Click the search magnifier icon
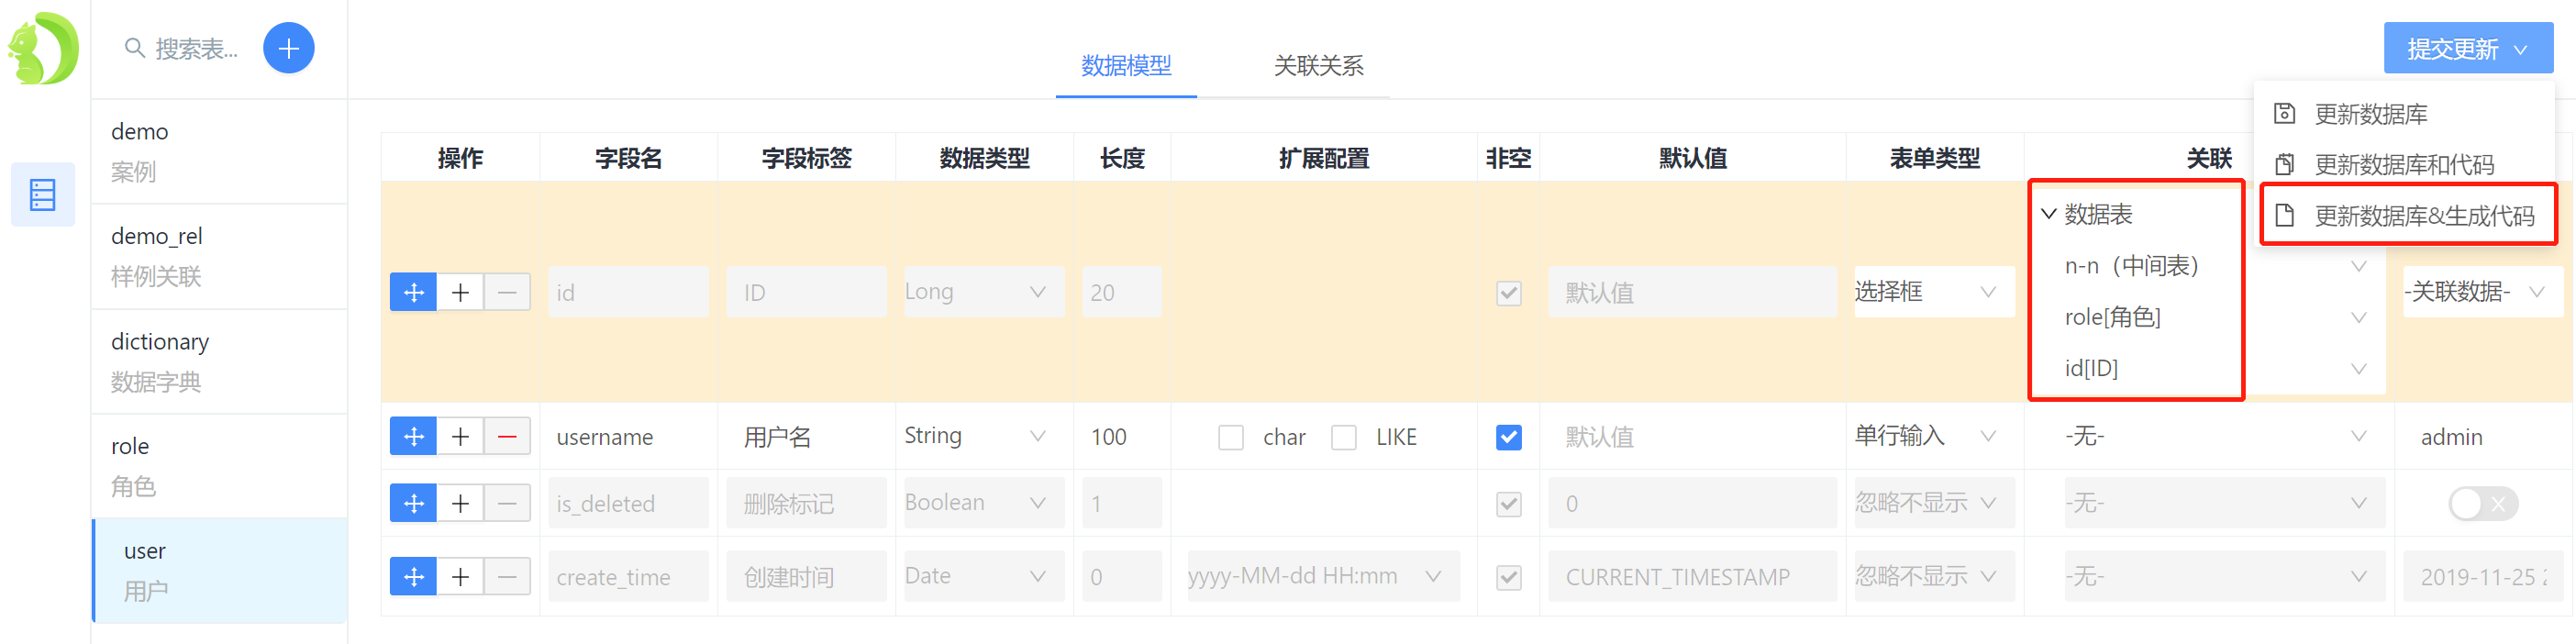The image size is (2576, 644). pos(134,48)
